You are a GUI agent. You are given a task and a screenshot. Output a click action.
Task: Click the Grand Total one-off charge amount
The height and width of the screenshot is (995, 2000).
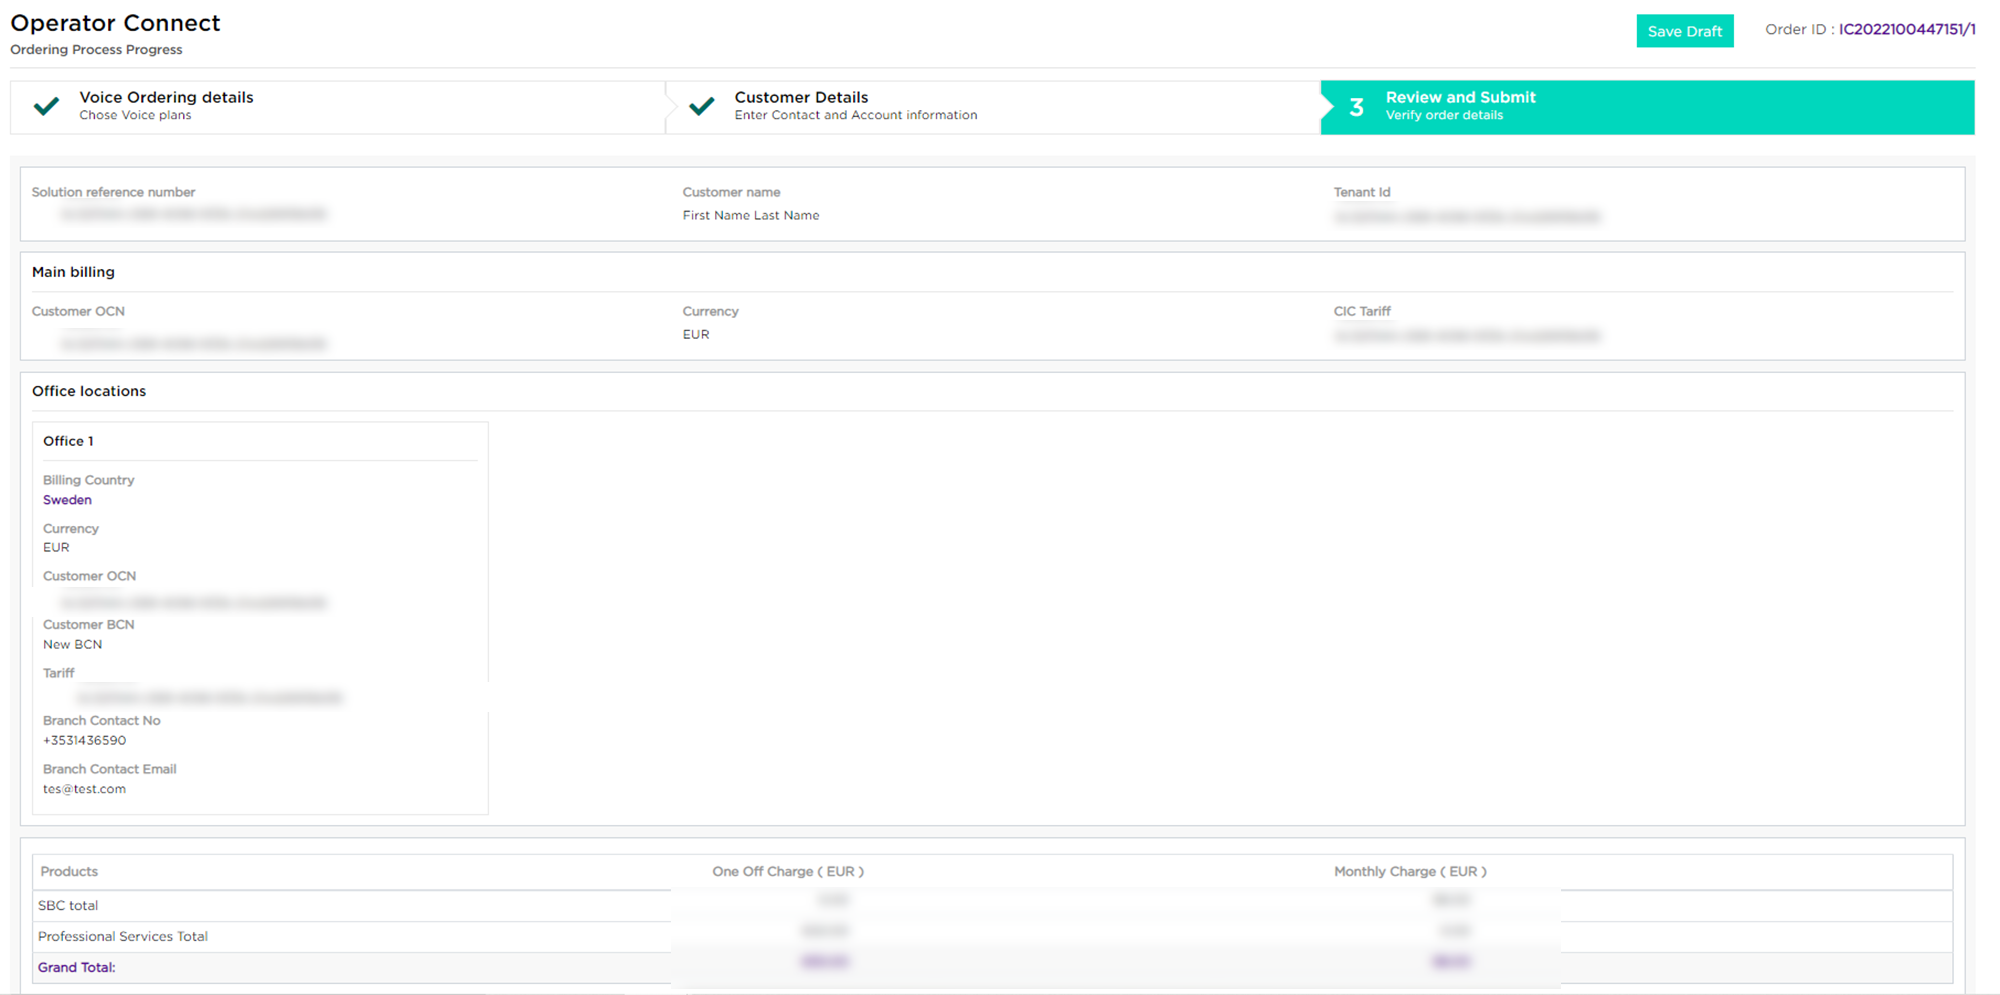click(x=823, y=961)
